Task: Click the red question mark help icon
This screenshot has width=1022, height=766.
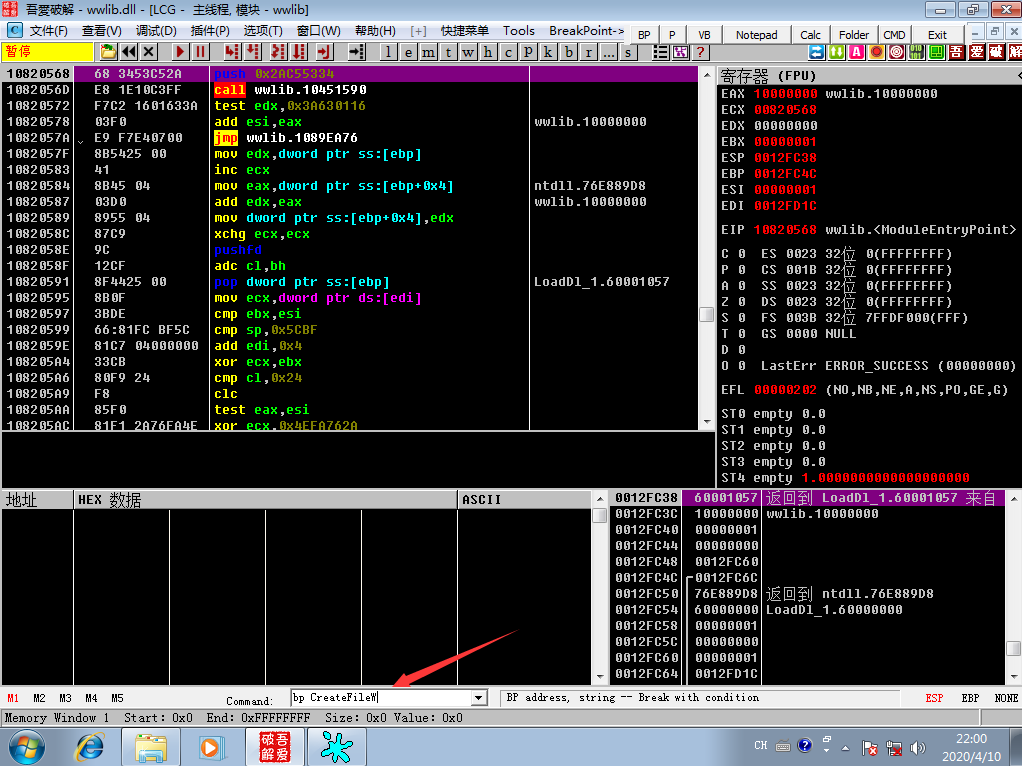Action: (x=700, y=52)
